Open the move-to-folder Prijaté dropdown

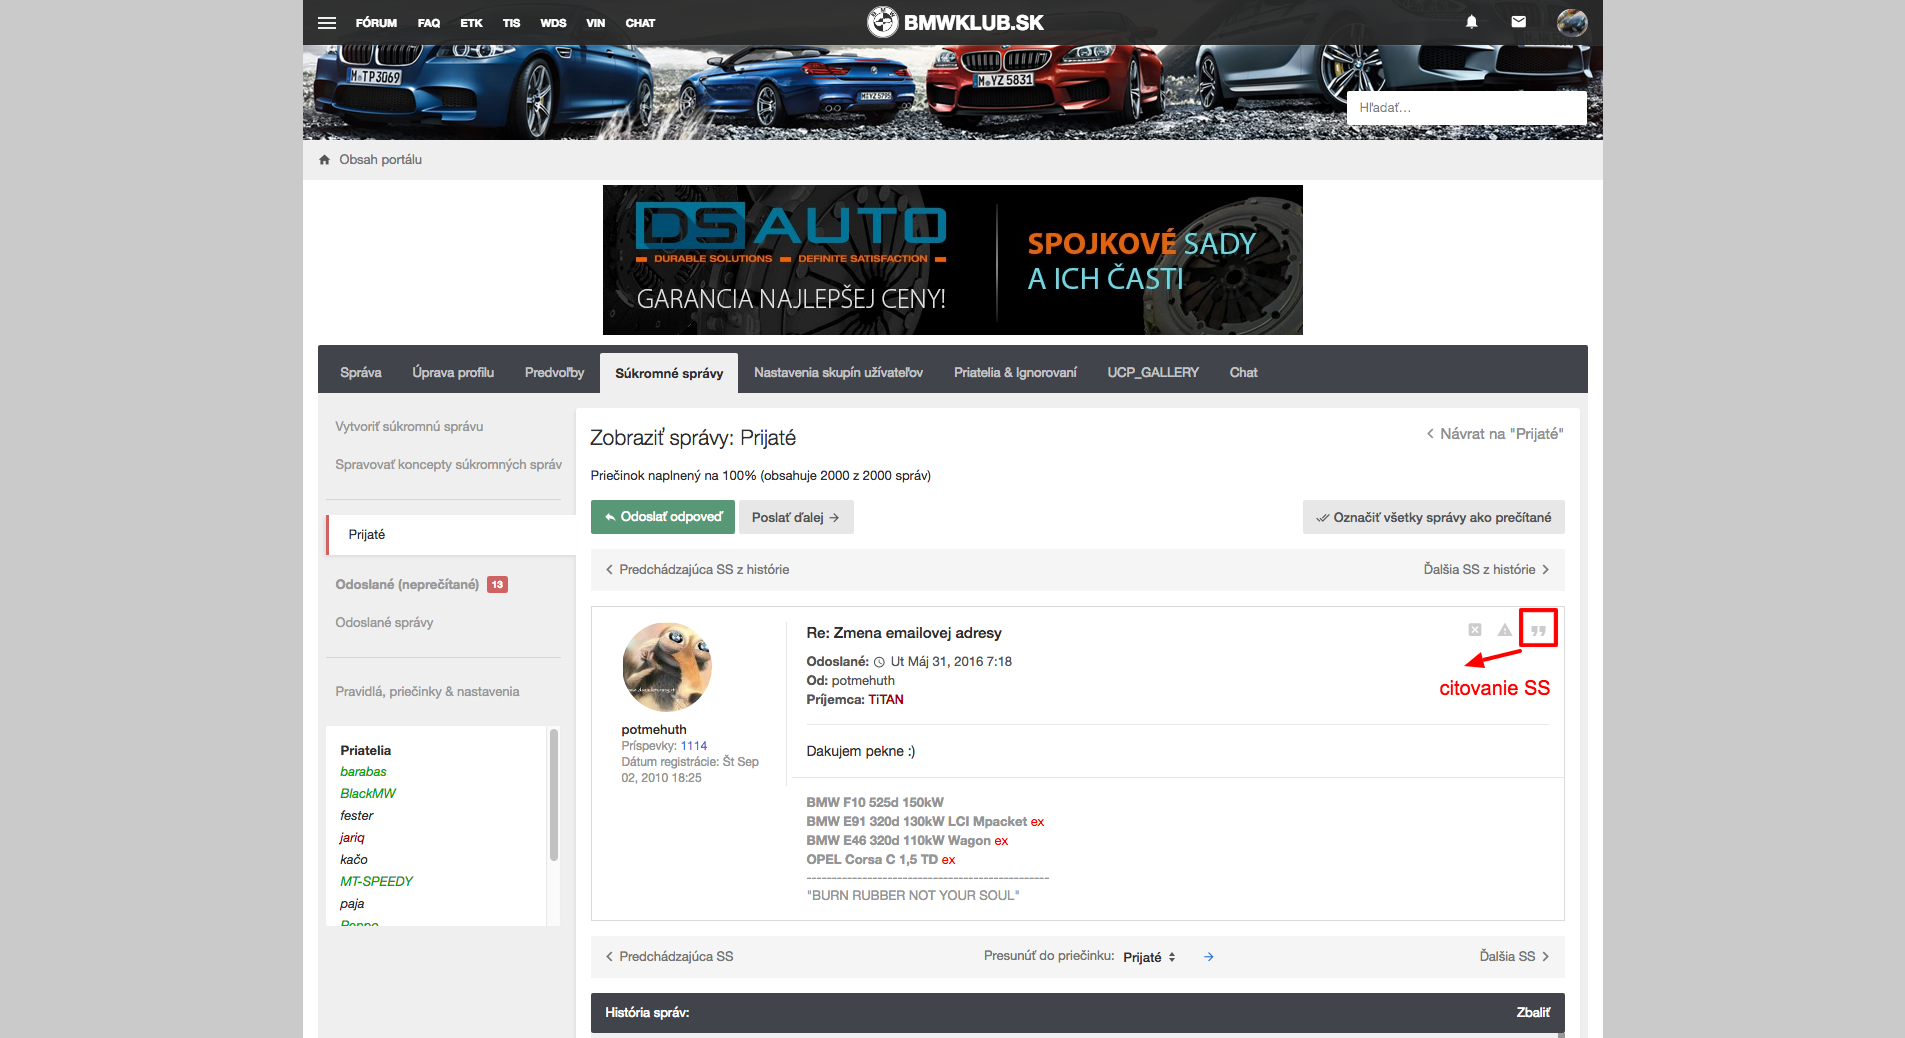[1149, 957]
